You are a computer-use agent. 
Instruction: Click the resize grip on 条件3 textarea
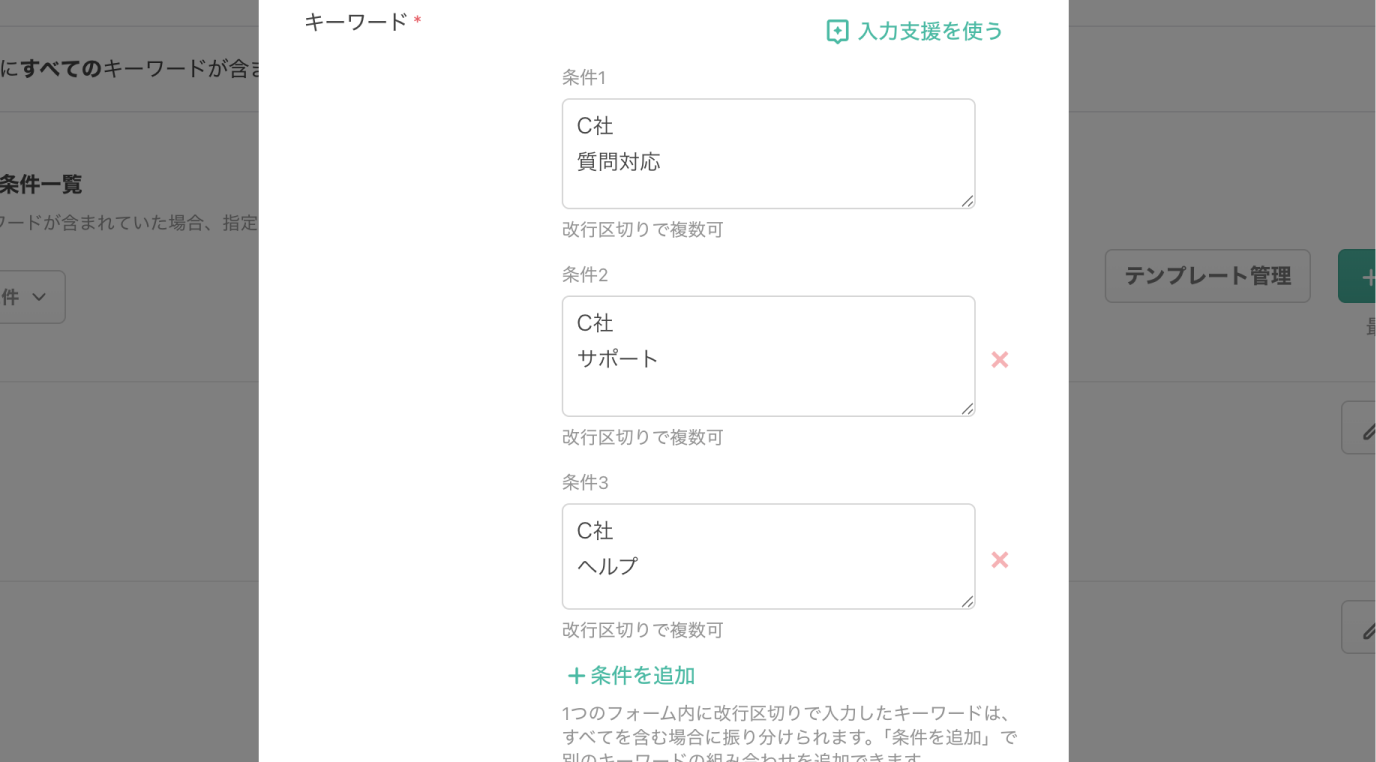click(967, 600)
